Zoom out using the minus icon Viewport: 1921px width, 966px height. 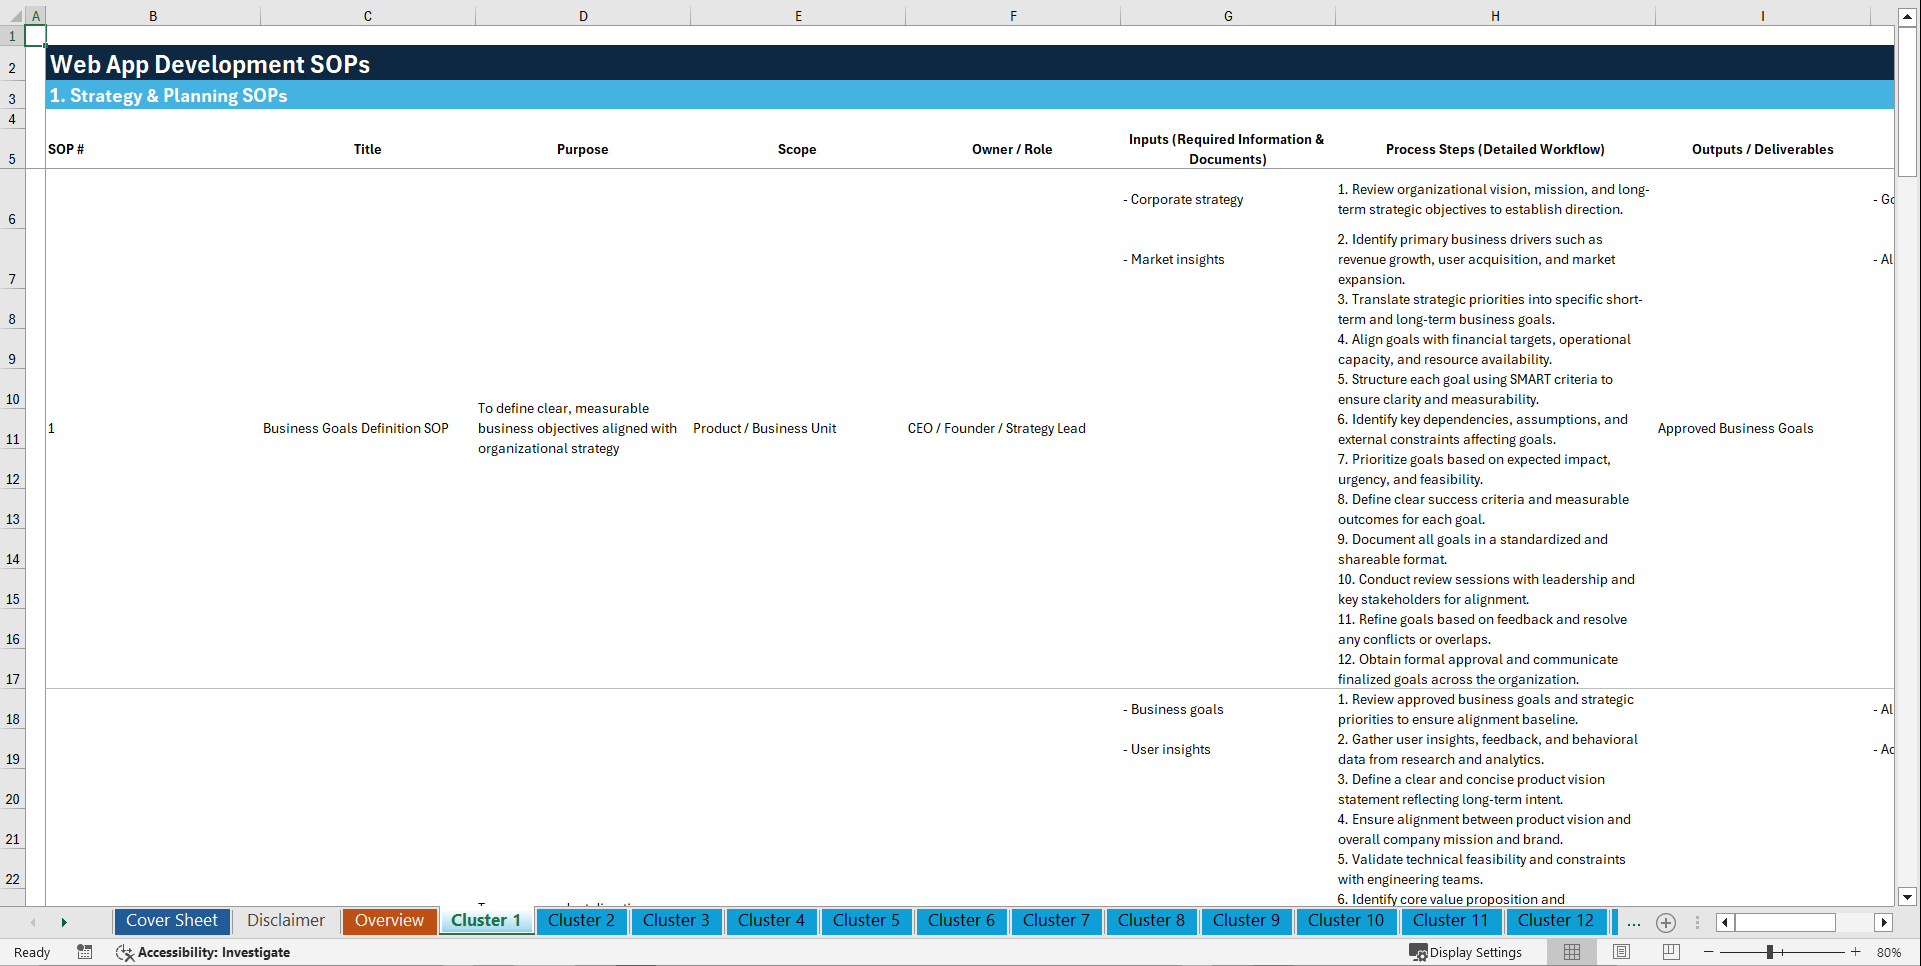pos(1709,952)
